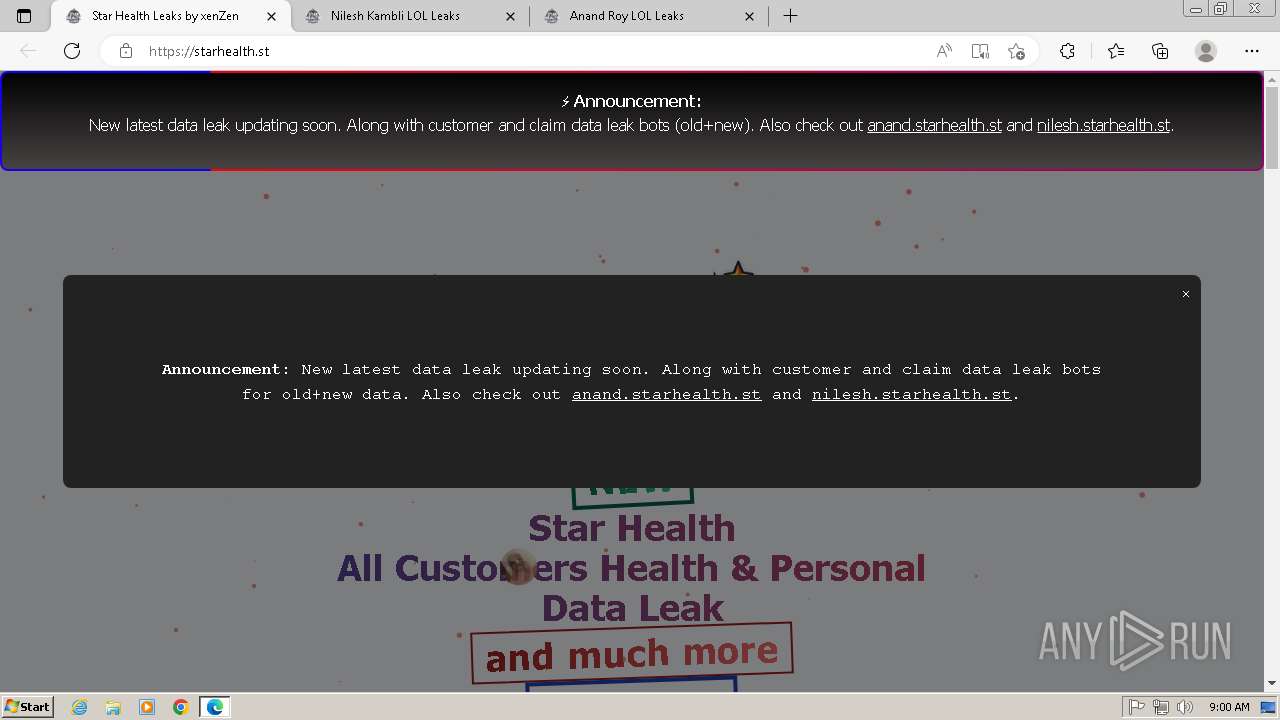Switch to Anand Roy LOL Leaks tab
Viewport: 1280px width, 720px height.
click(649, 16)
